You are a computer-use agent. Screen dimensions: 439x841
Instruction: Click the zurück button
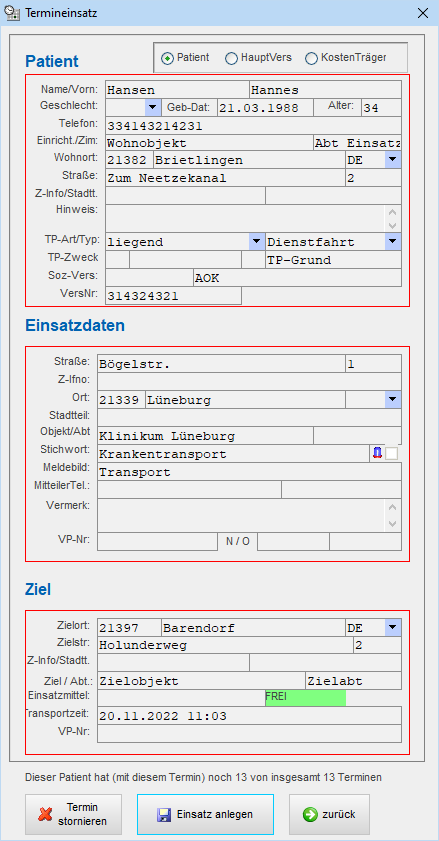pos(329,814)
